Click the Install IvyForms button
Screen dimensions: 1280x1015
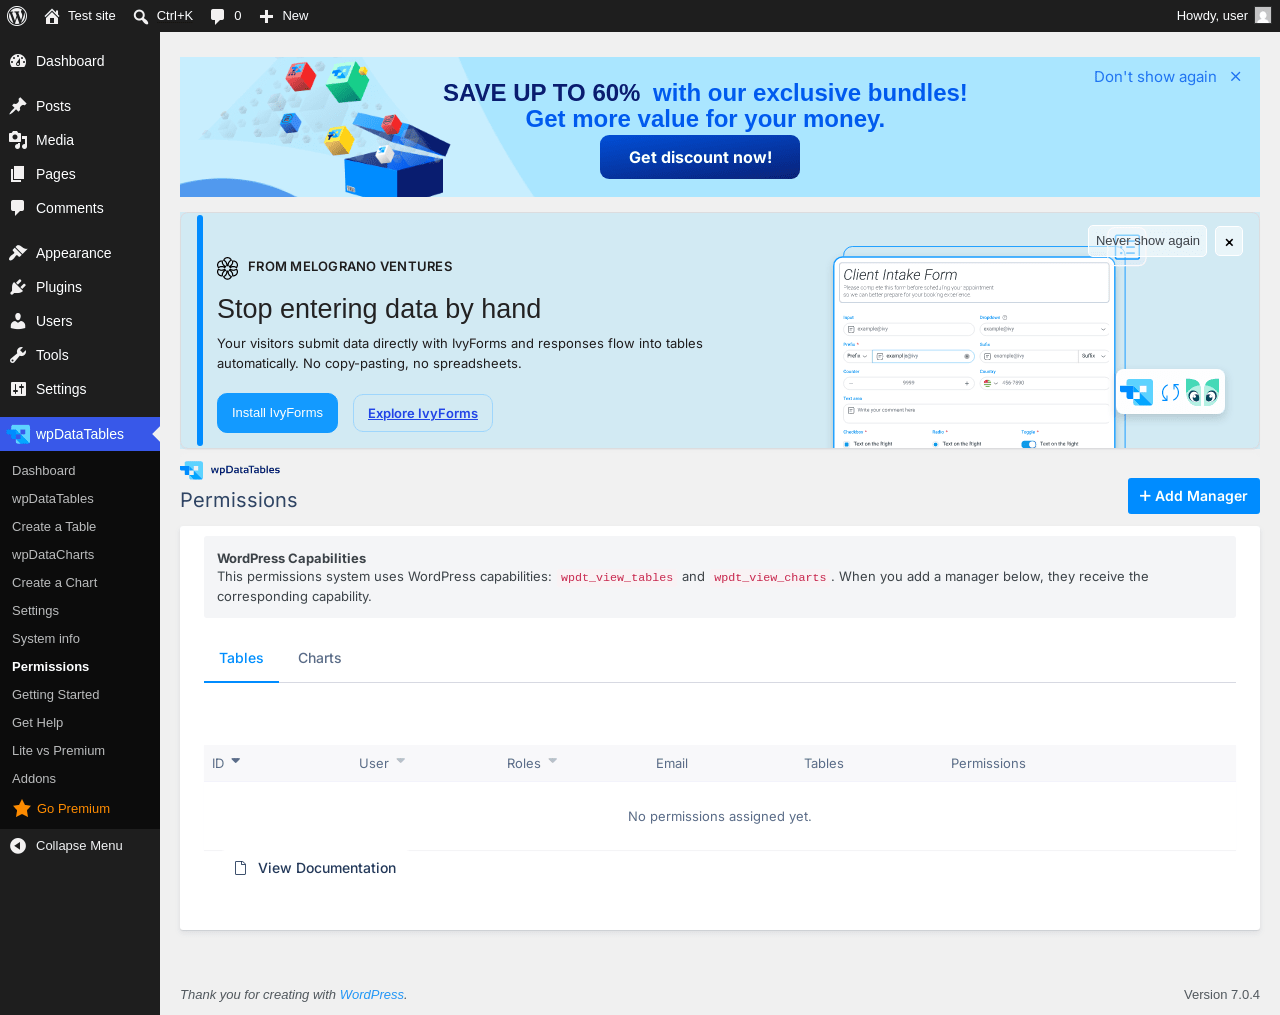[277, 413]
